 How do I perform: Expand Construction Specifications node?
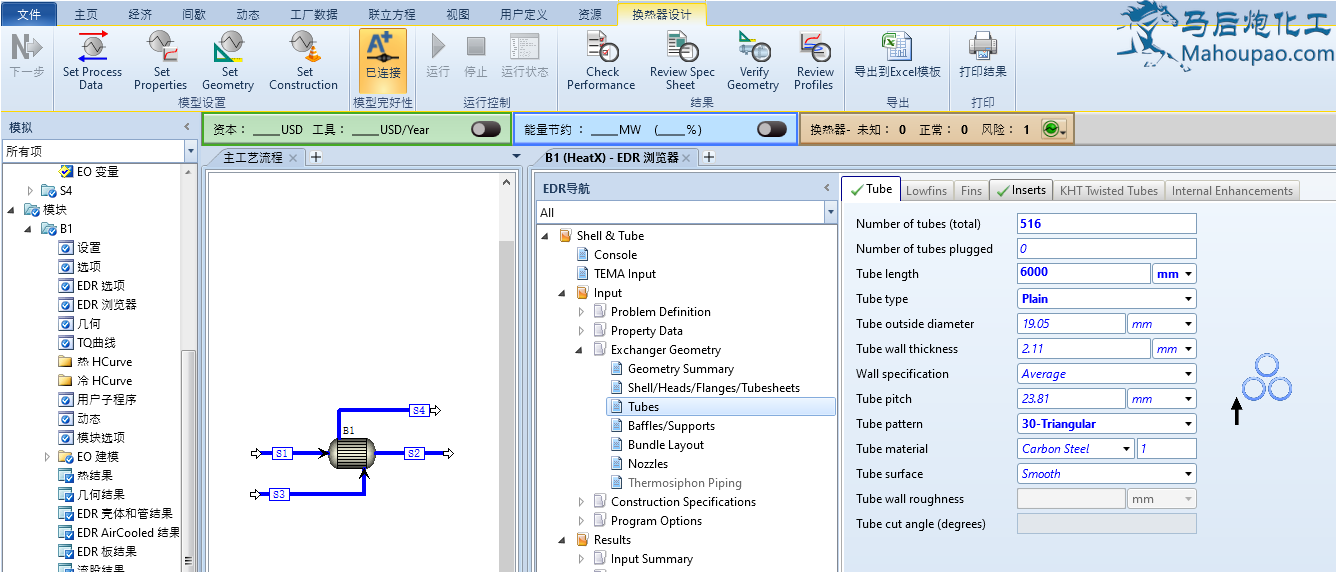(582, 502)
